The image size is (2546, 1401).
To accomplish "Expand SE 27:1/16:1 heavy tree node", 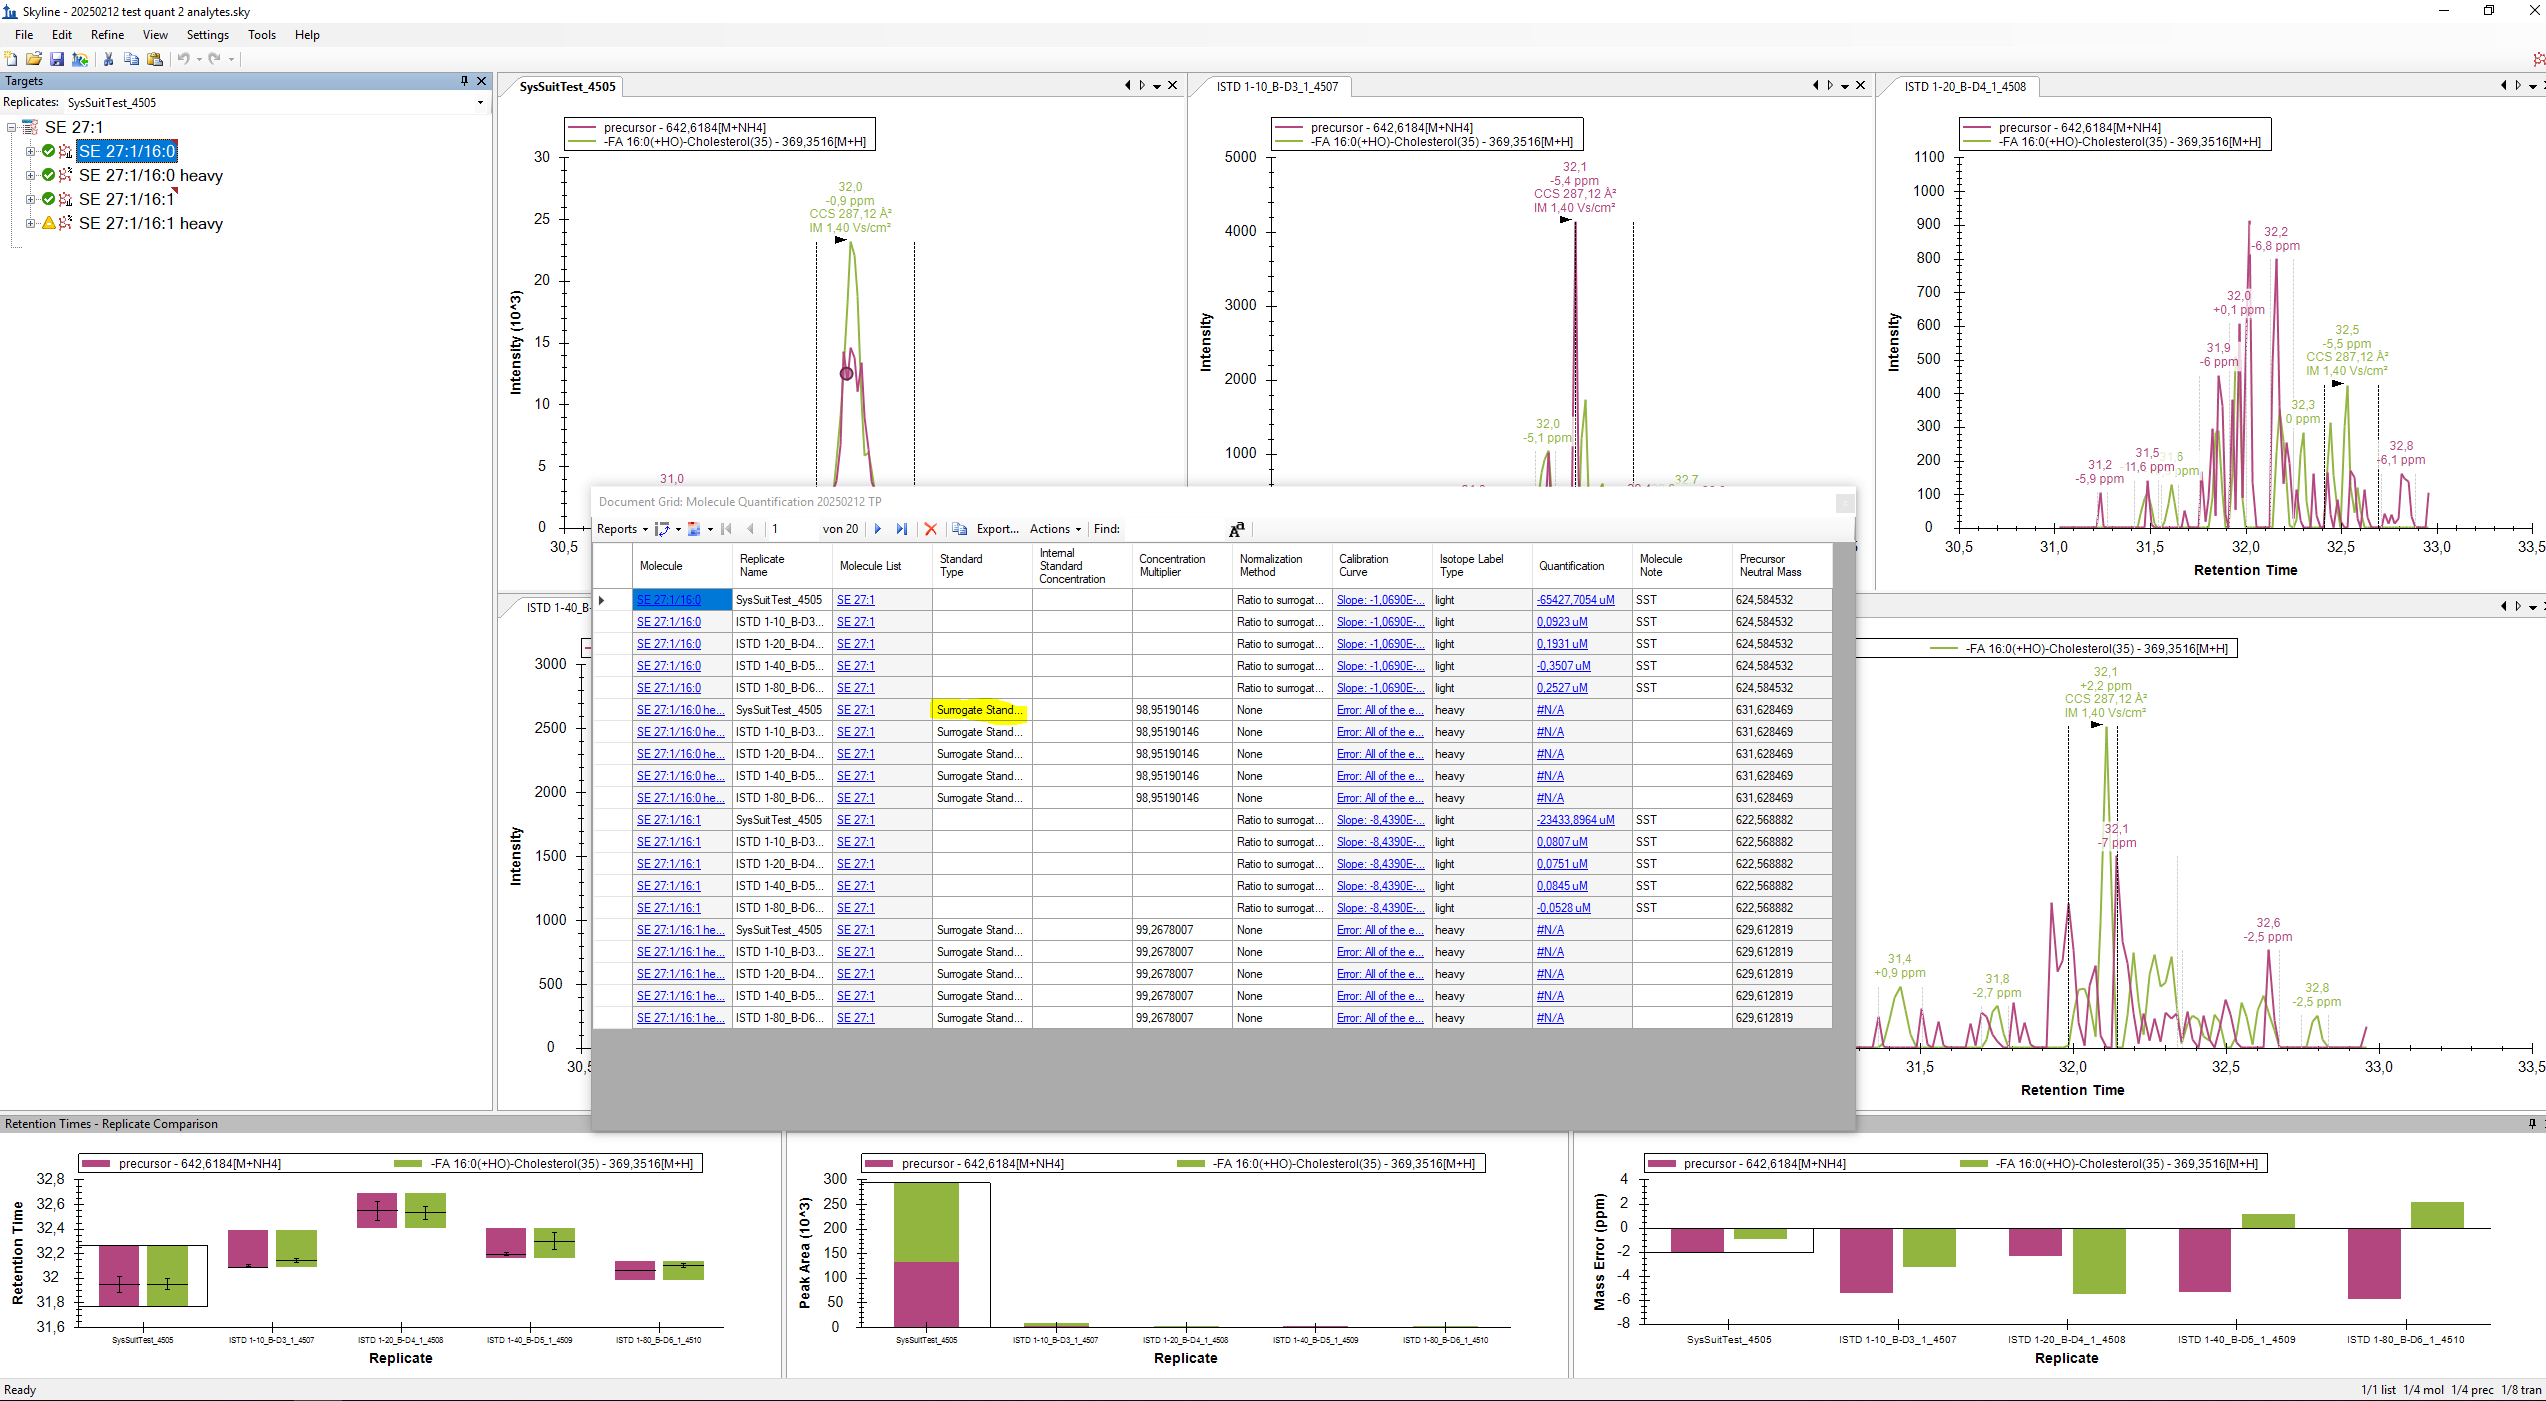I will [30, 224].
